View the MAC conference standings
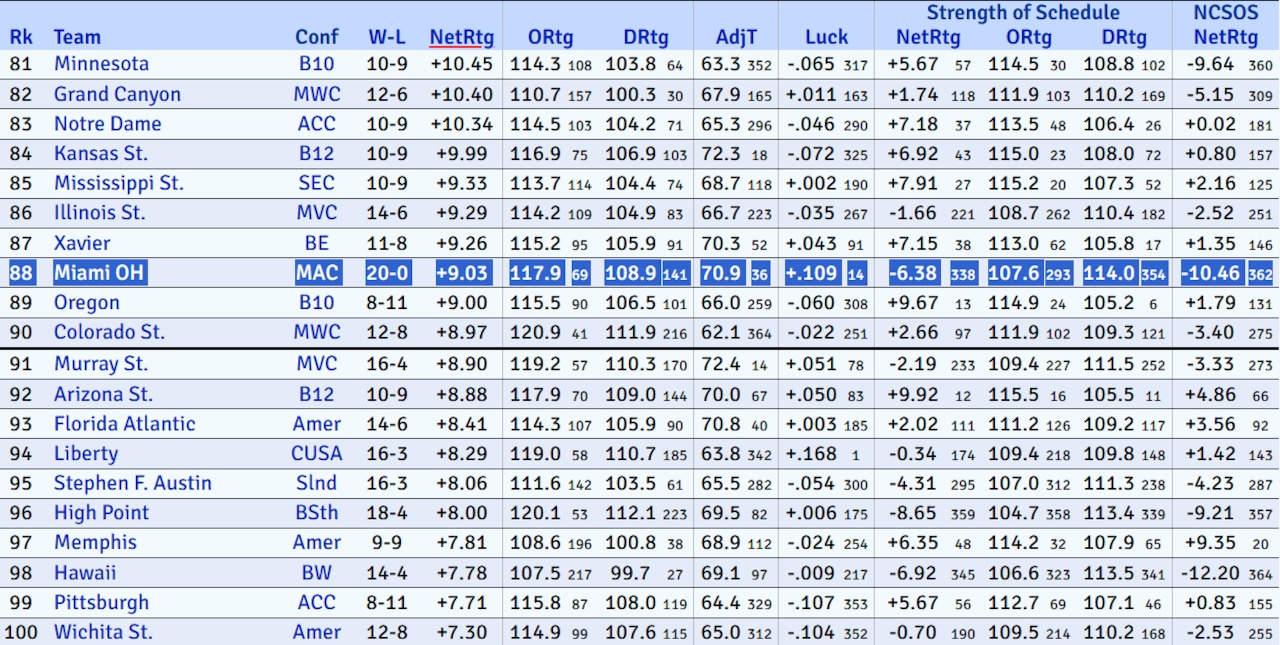The image size is (1280, 645). coord(317,272)
